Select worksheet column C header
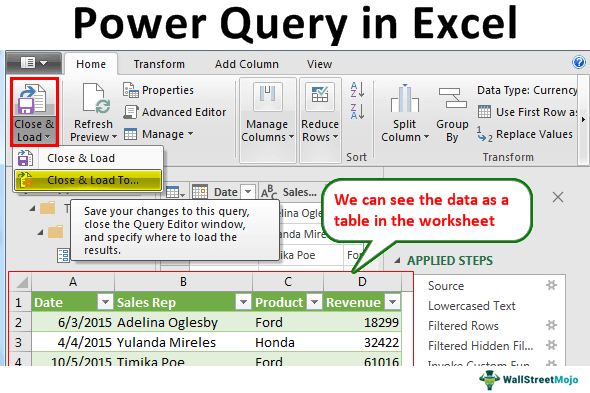This screenshot has height=393, width=590. coord(288,282)
